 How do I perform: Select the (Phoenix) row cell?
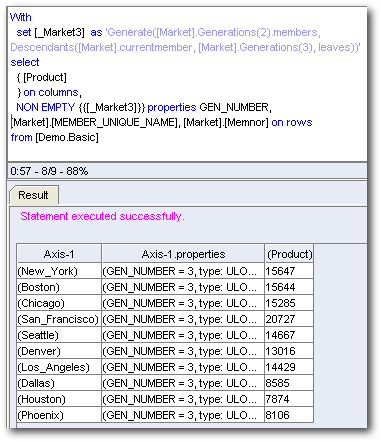click(x=59, y=415)
